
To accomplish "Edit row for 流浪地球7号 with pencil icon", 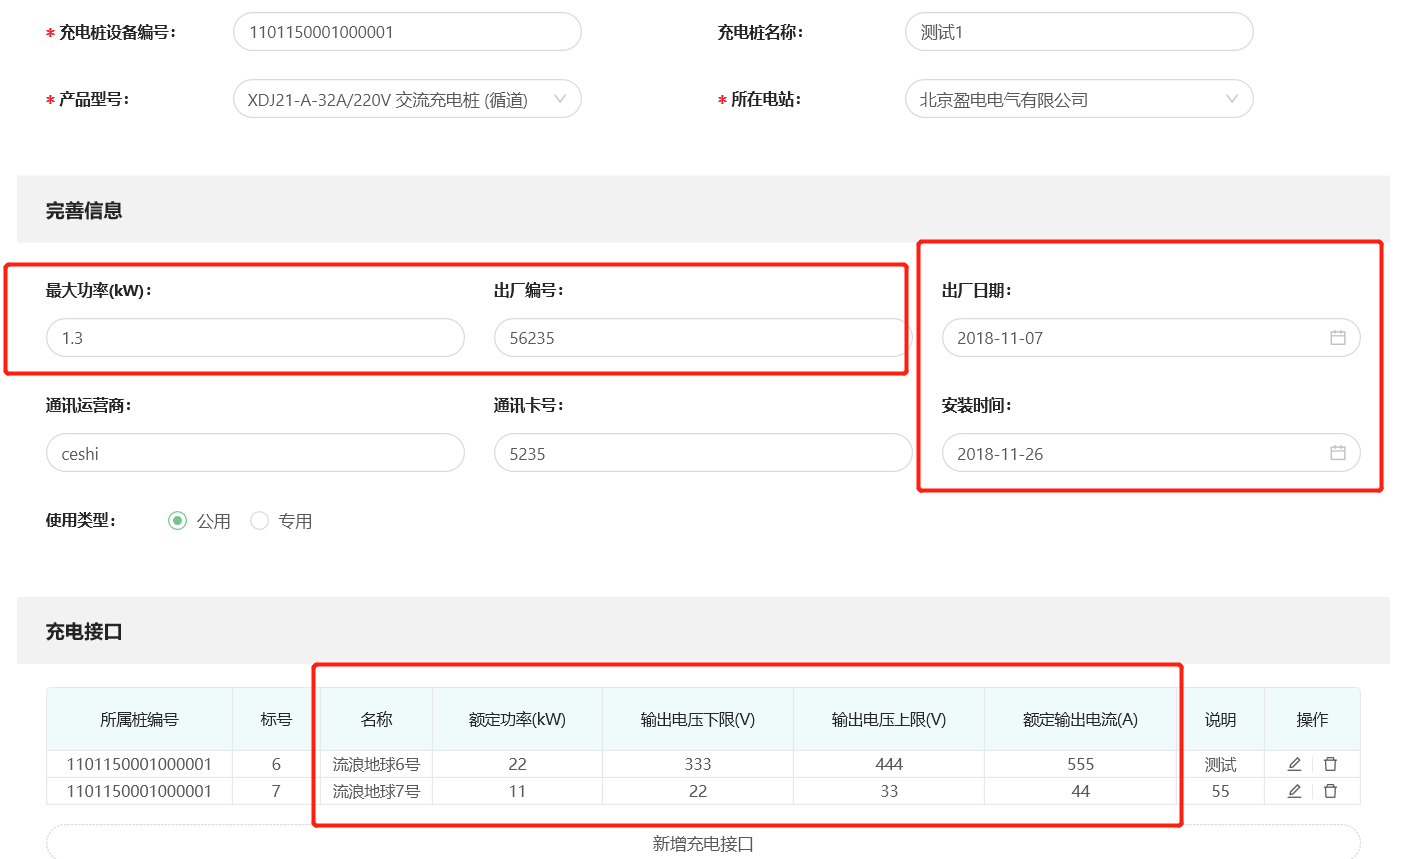I will coord(1294,791).
